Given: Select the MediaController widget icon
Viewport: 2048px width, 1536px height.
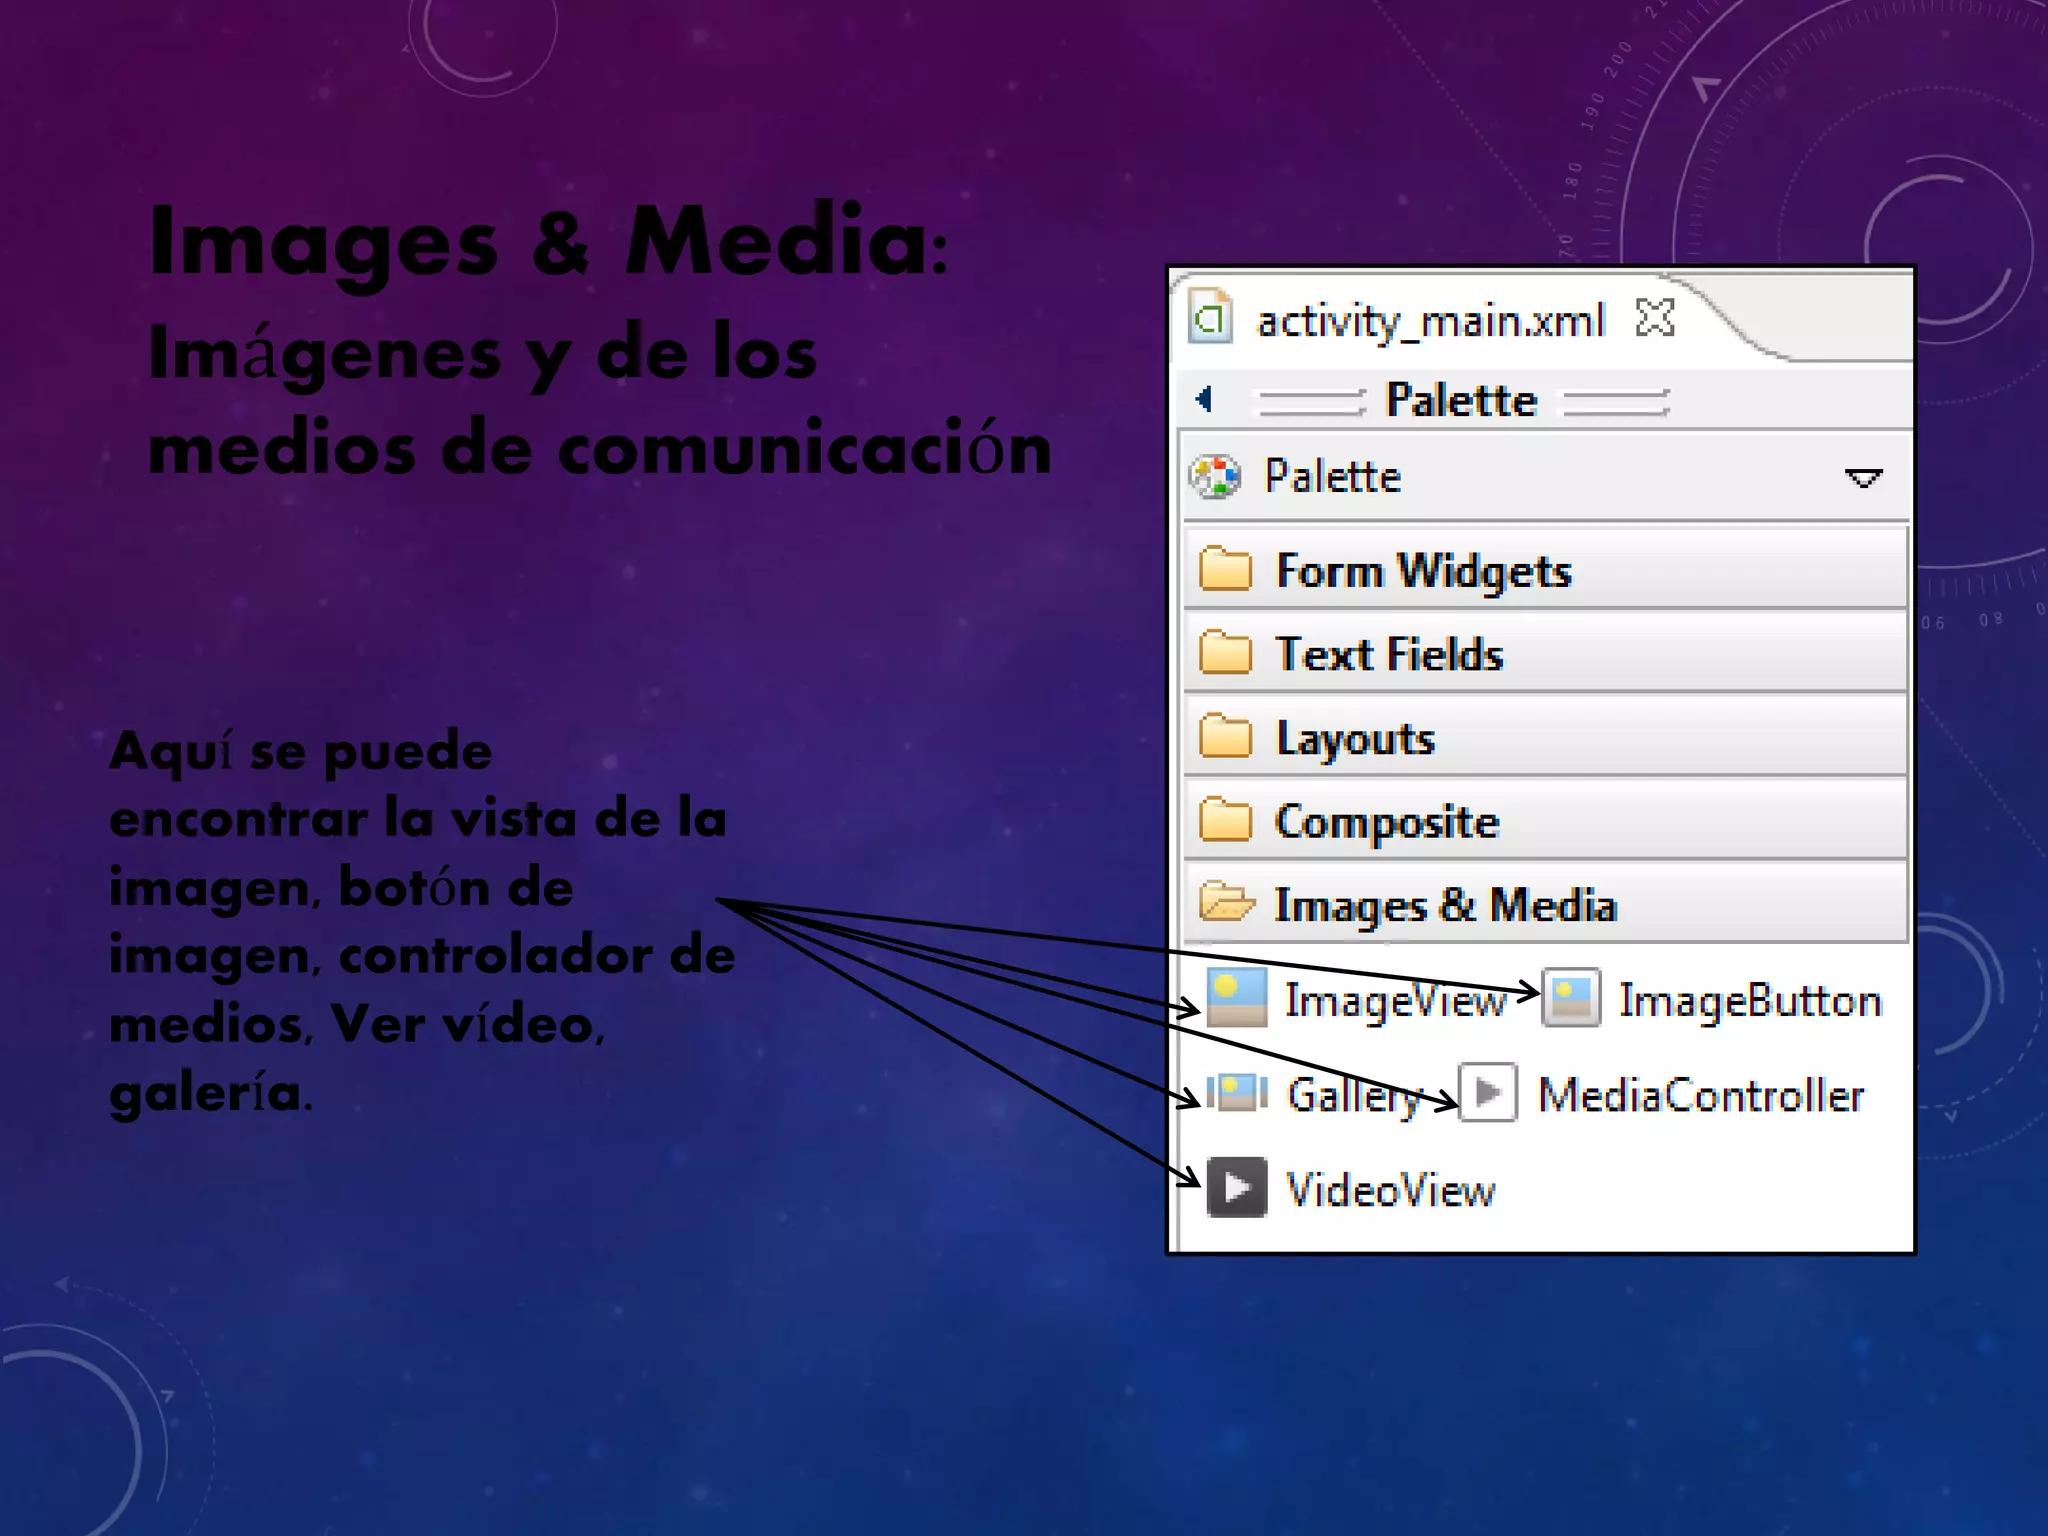Looking at the screenshot, I should click(1488, 1093).
